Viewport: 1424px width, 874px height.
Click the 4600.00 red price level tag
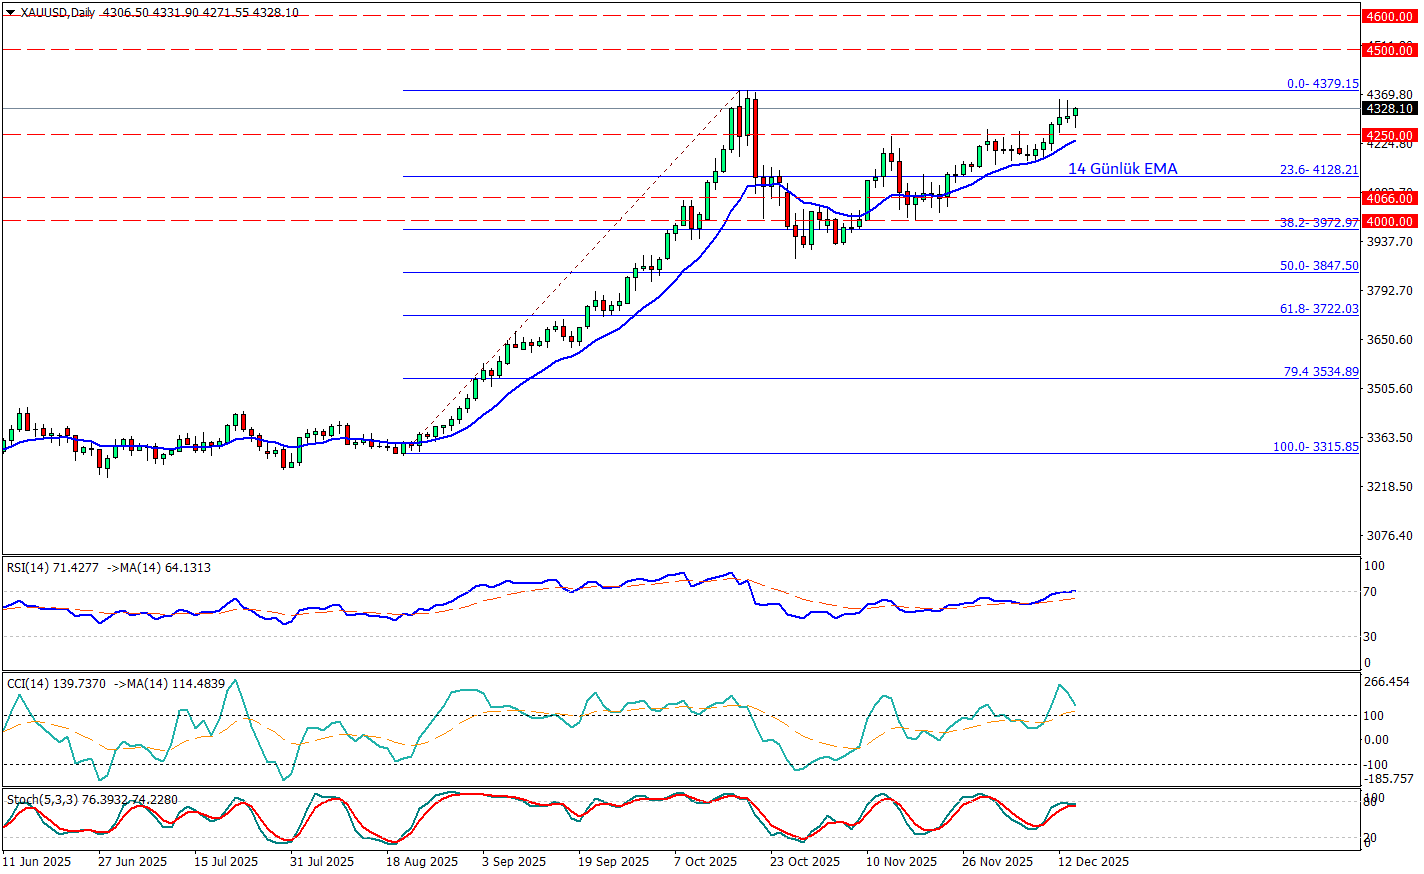coord(1389,16)
